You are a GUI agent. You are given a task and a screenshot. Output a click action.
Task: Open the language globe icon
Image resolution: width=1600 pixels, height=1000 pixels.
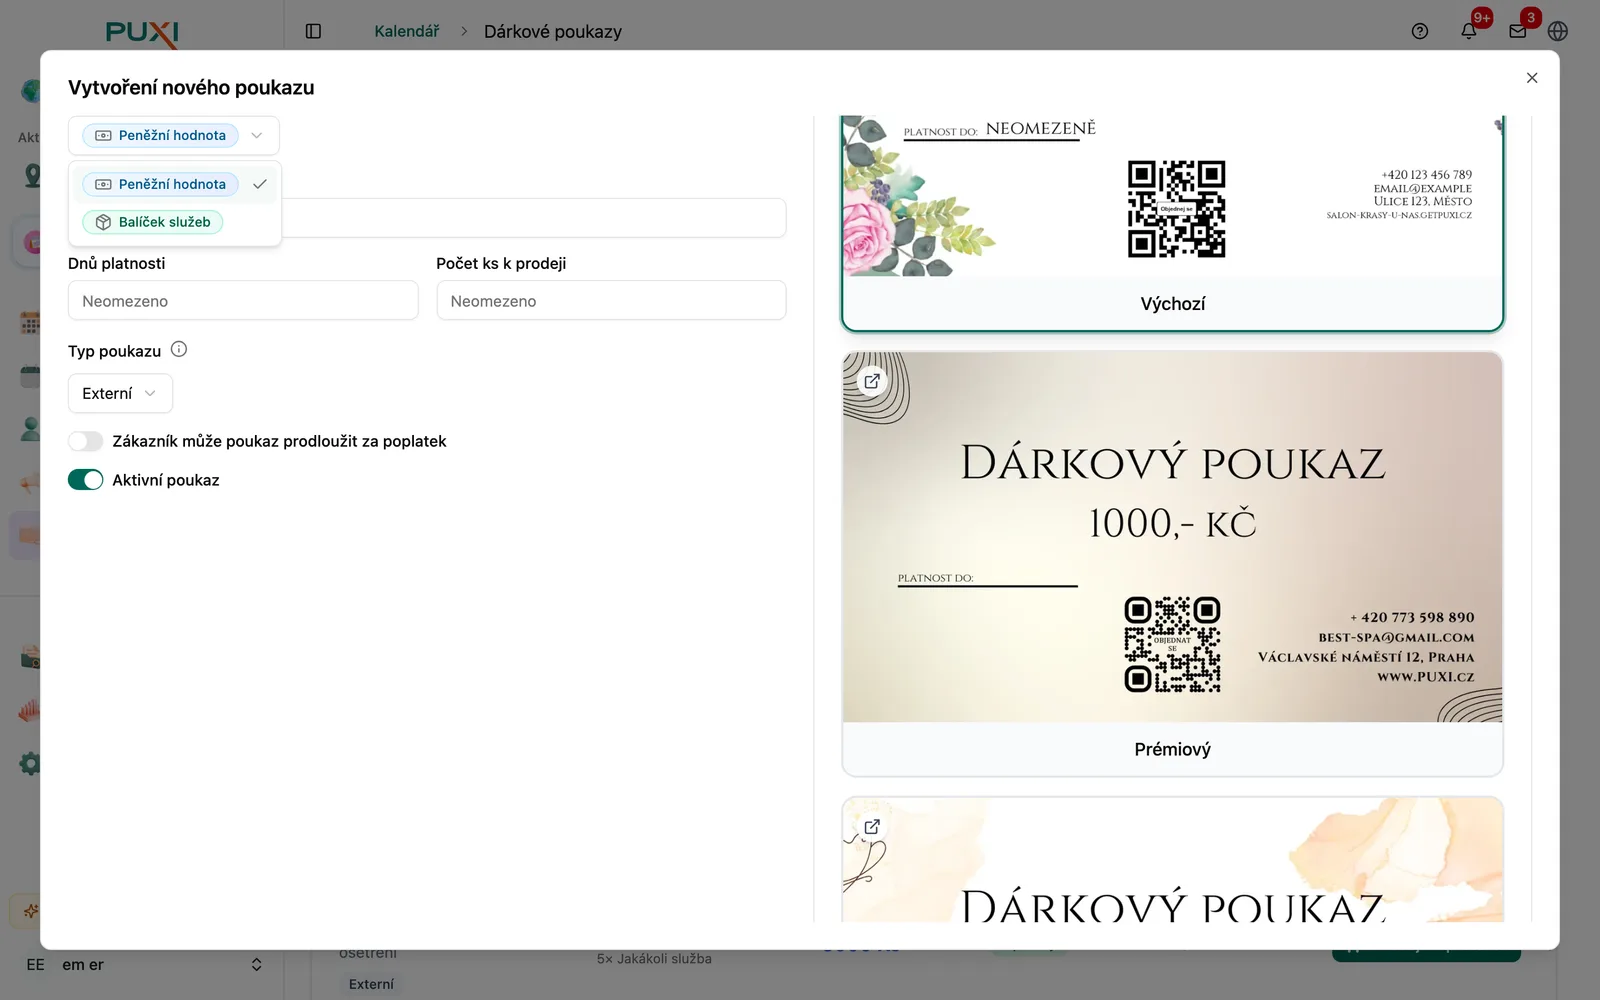[1557, 31]
